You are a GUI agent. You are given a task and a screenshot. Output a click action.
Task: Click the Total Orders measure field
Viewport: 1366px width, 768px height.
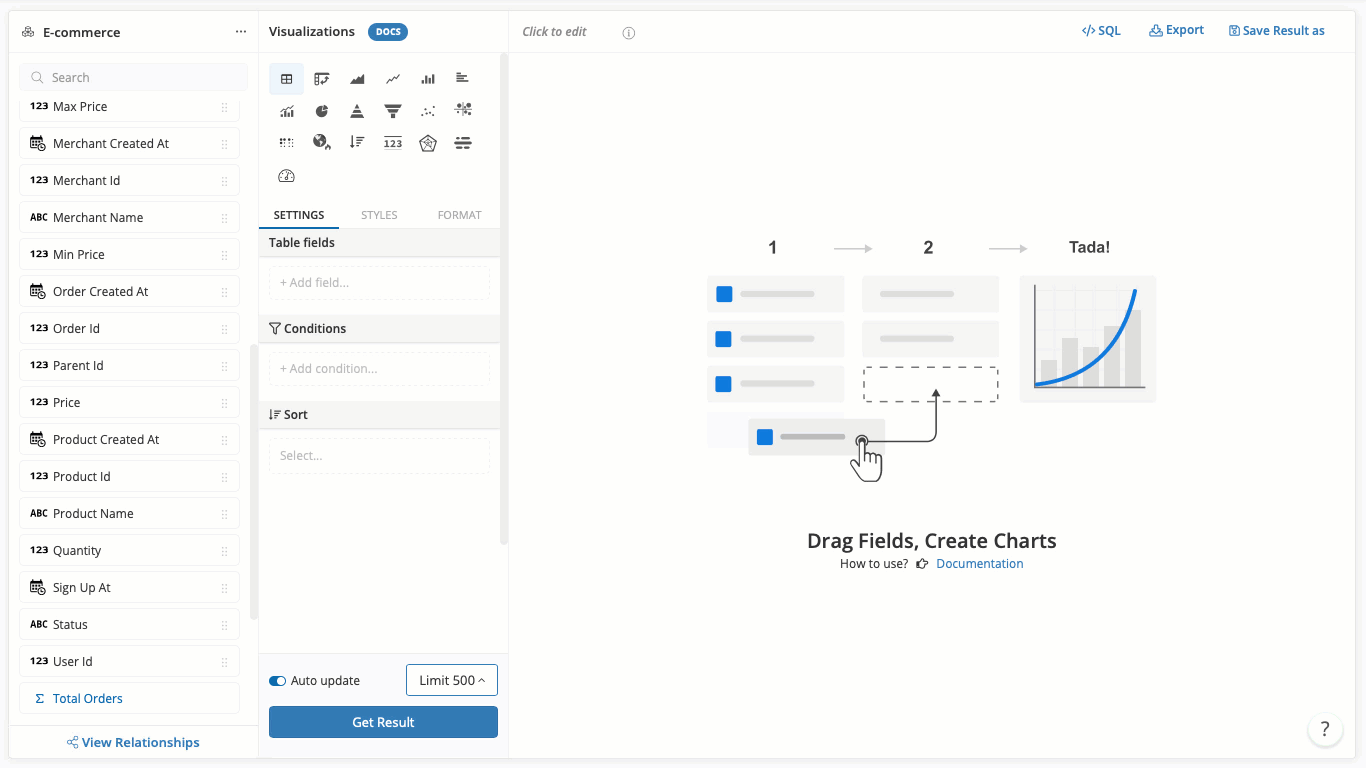(x=88, y=699)
